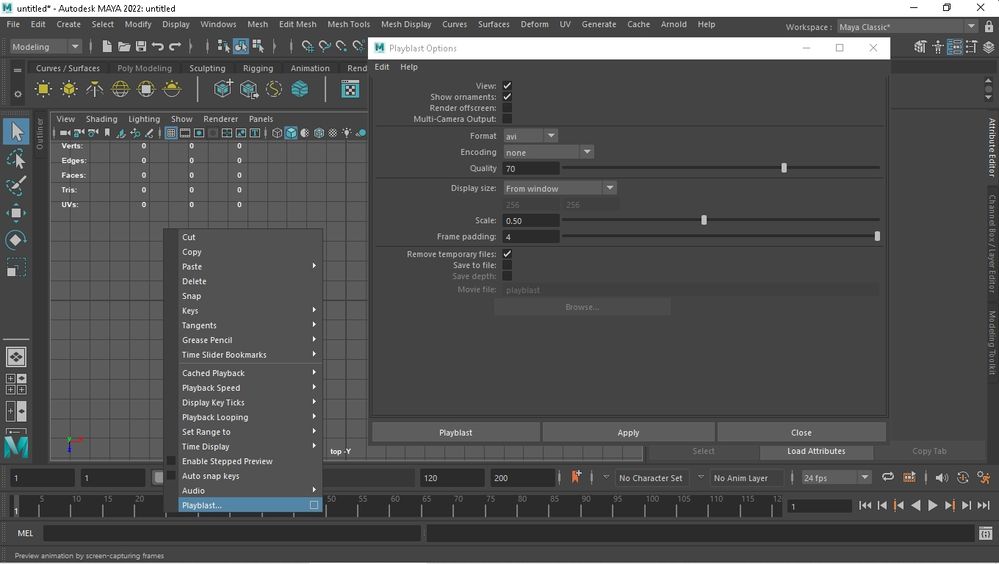This screenshot has width=999, height=564.
Task: Select Cached Playback context menu item
Action: [x=250, y=373]
